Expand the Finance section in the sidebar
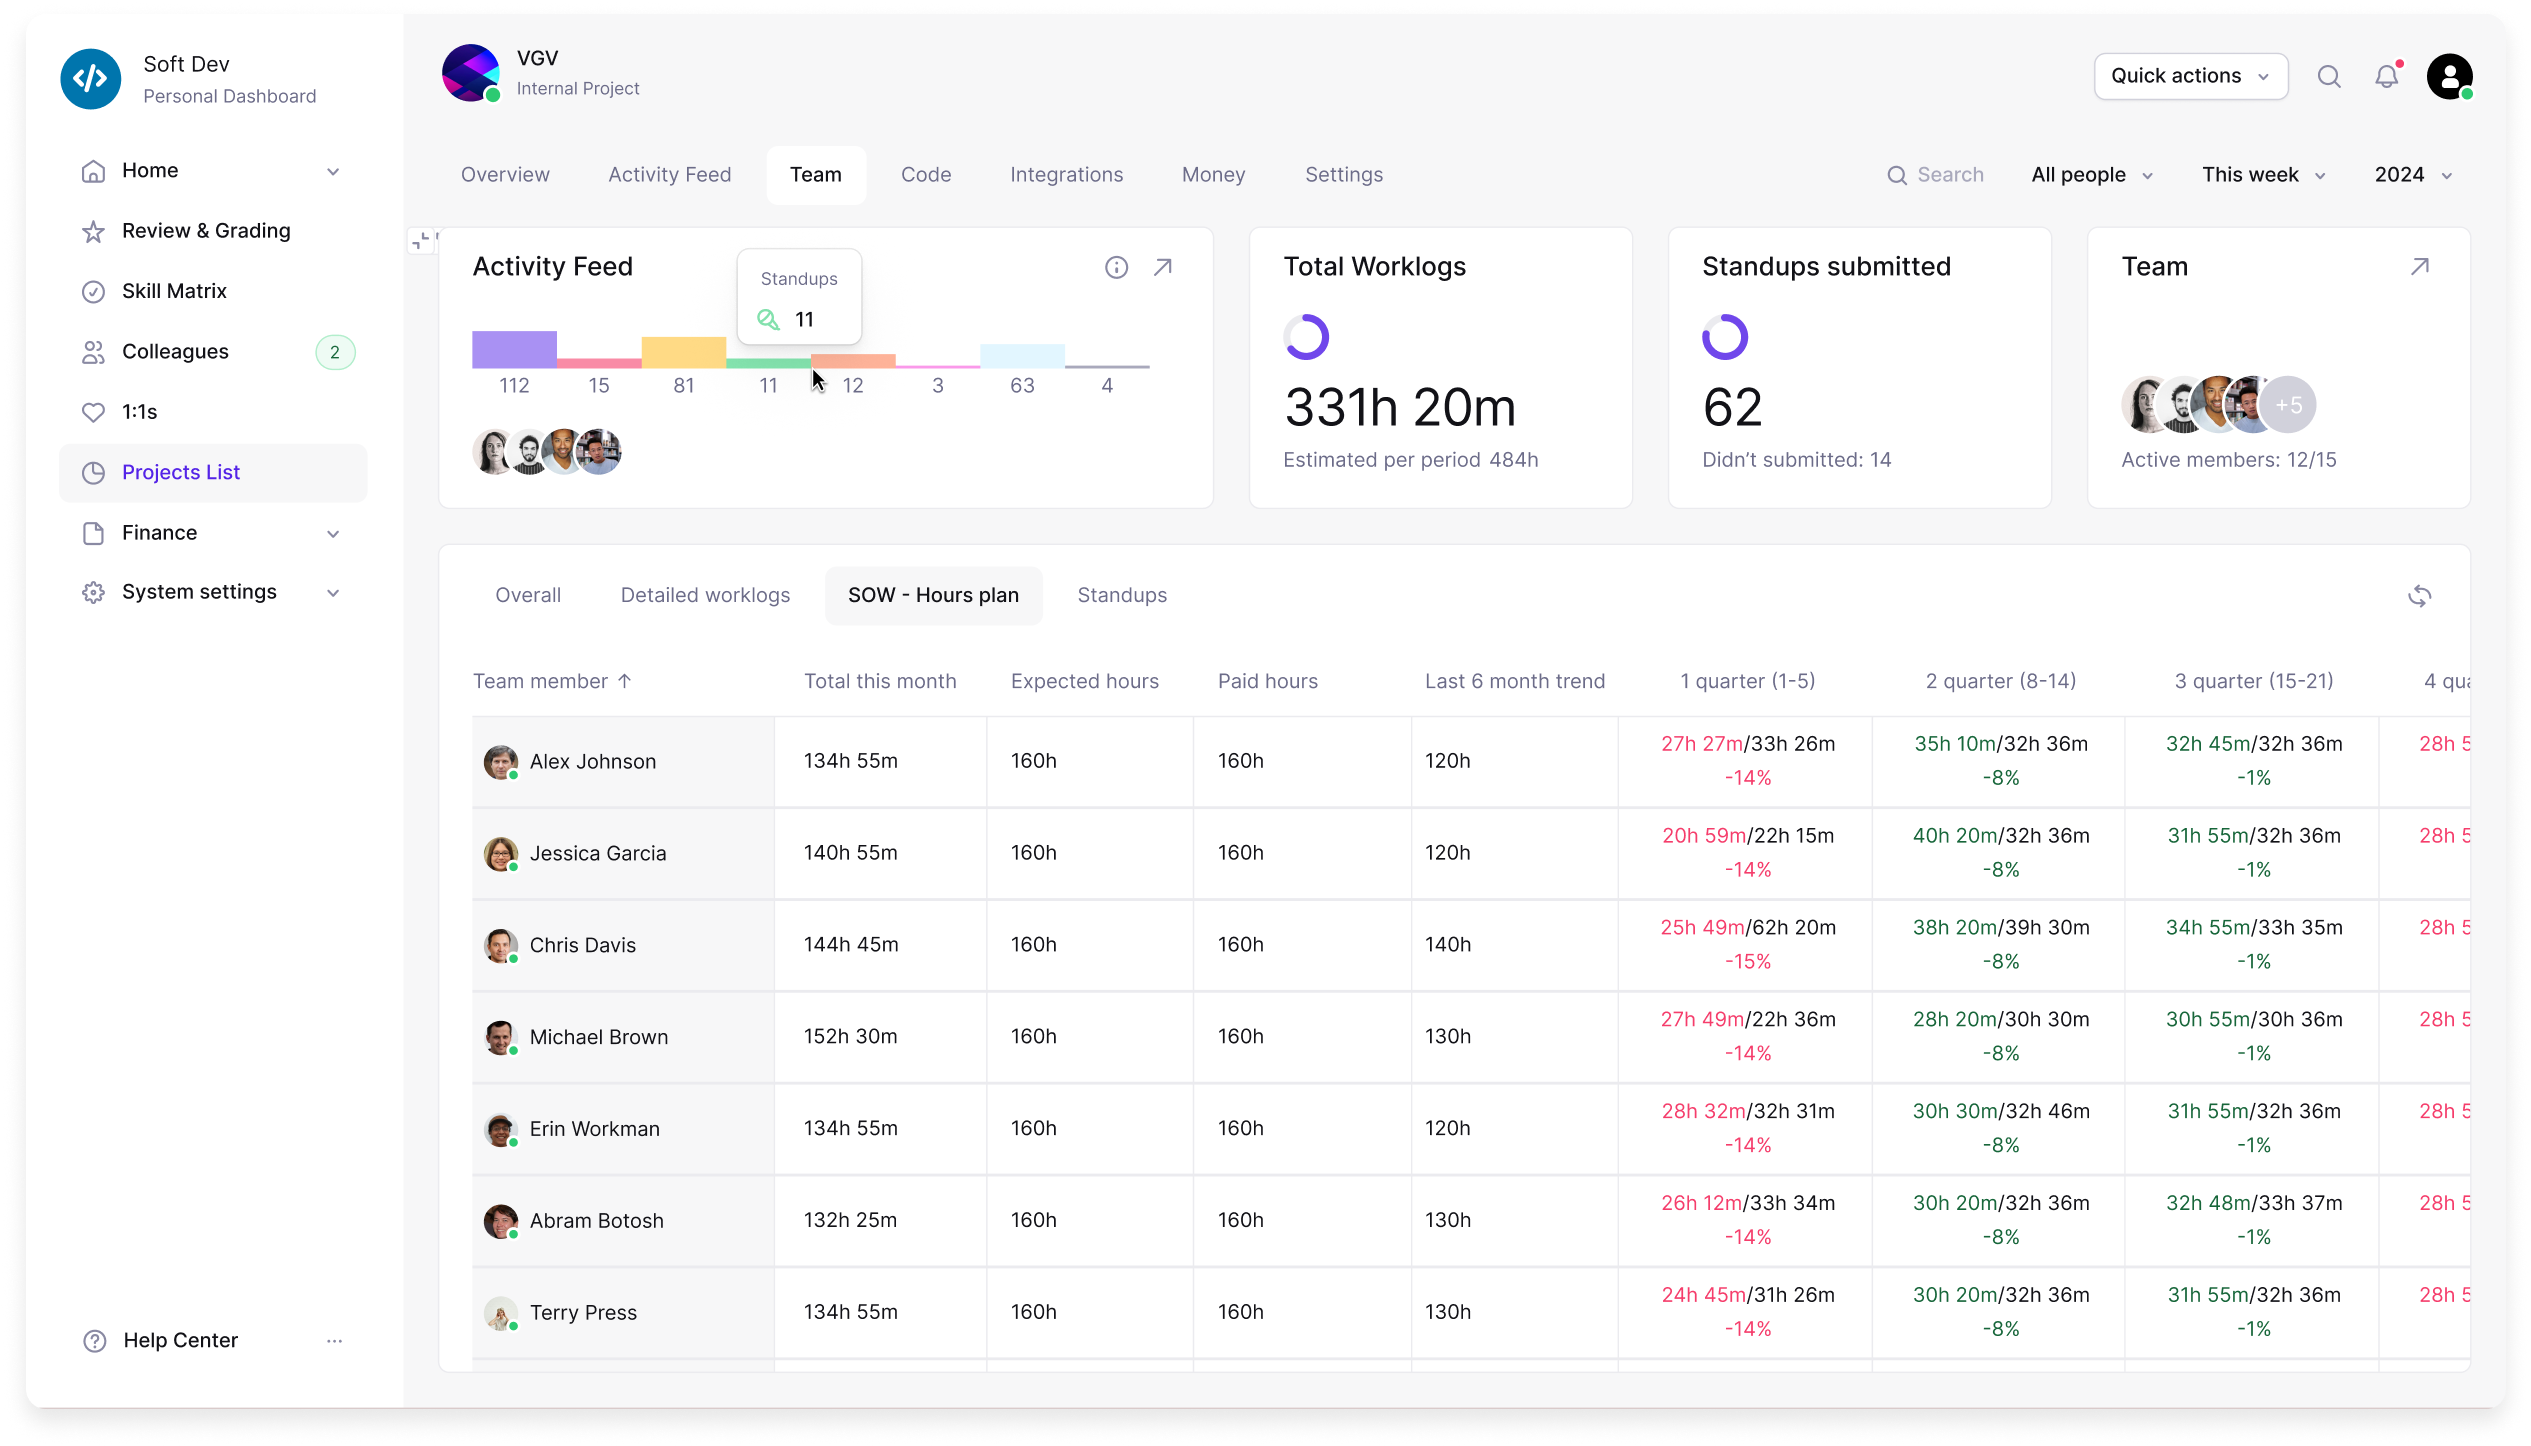This screenshot has height=1446, width=2531. pos(333,533)
